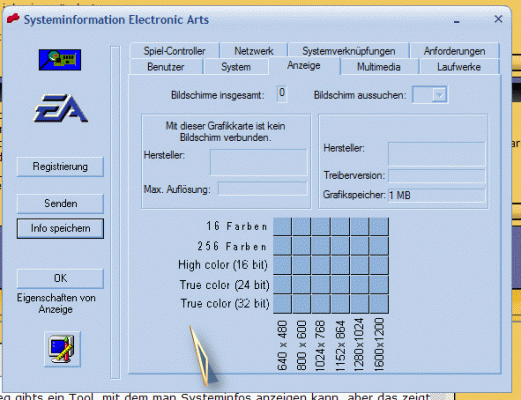Expand the Bildschirm aussuchen dropdown
Image resolution: width=521 pixels, height=400 pixels.
(x=439, y=95)
